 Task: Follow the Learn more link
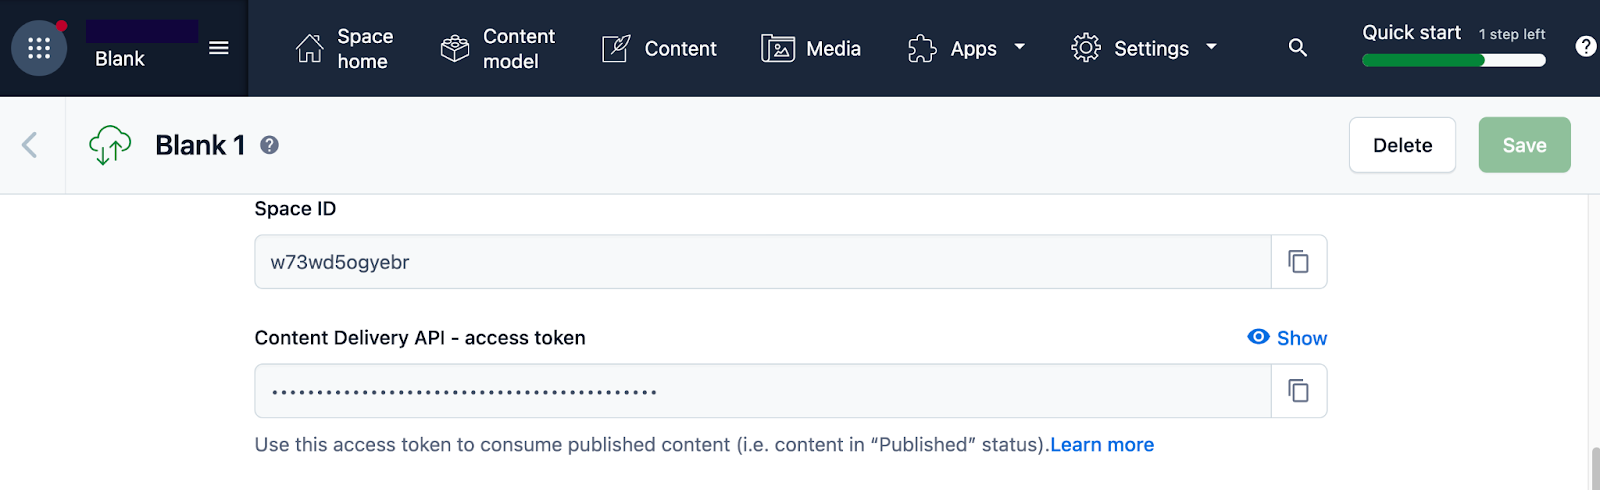(x=1102, y=445)
